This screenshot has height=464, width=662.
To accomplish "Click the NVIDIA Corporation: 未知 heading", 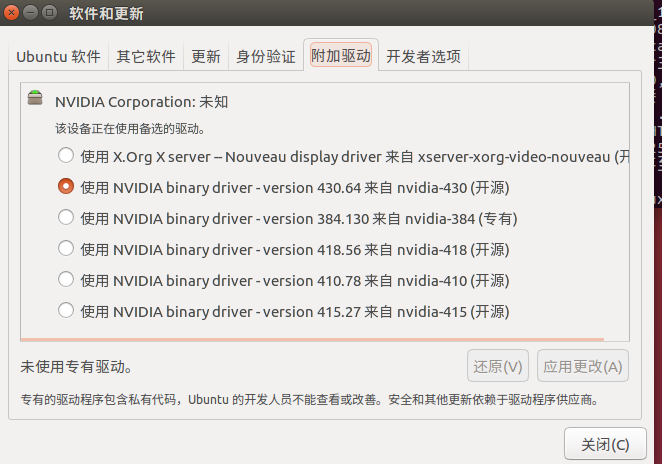I will [x=141, y=102].
